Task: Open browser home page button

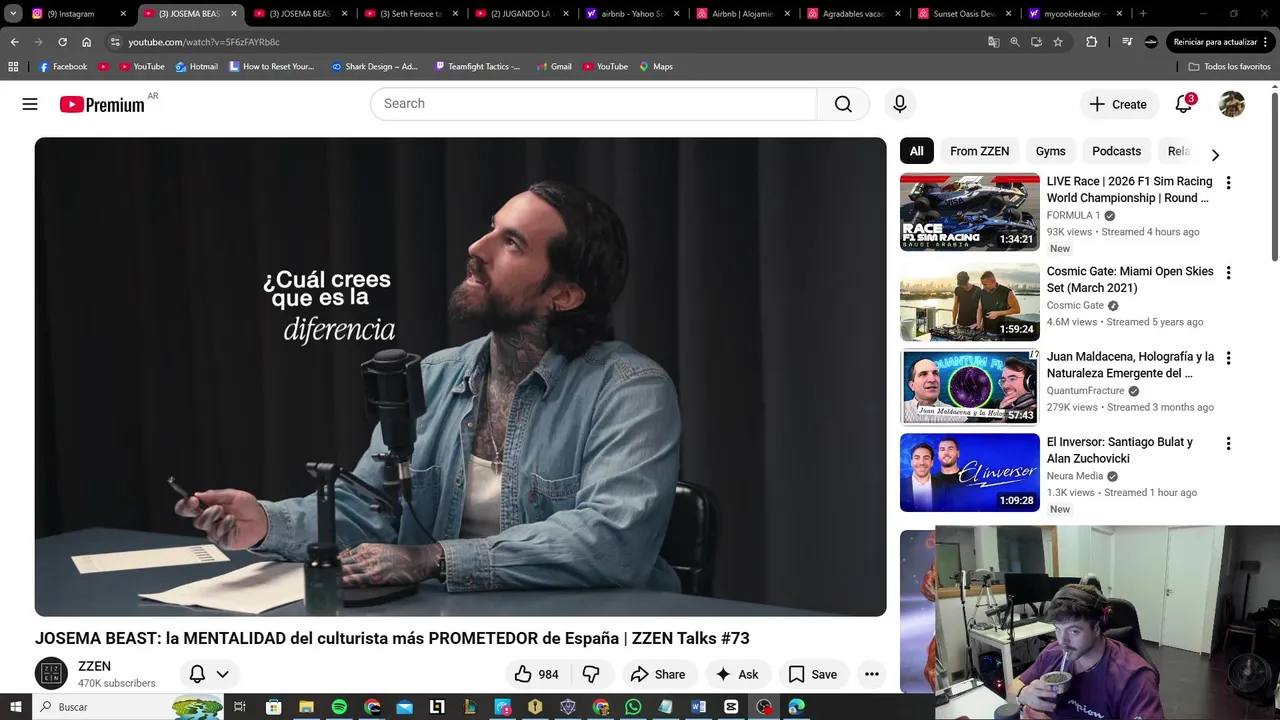Action: [x=86, y=42]
